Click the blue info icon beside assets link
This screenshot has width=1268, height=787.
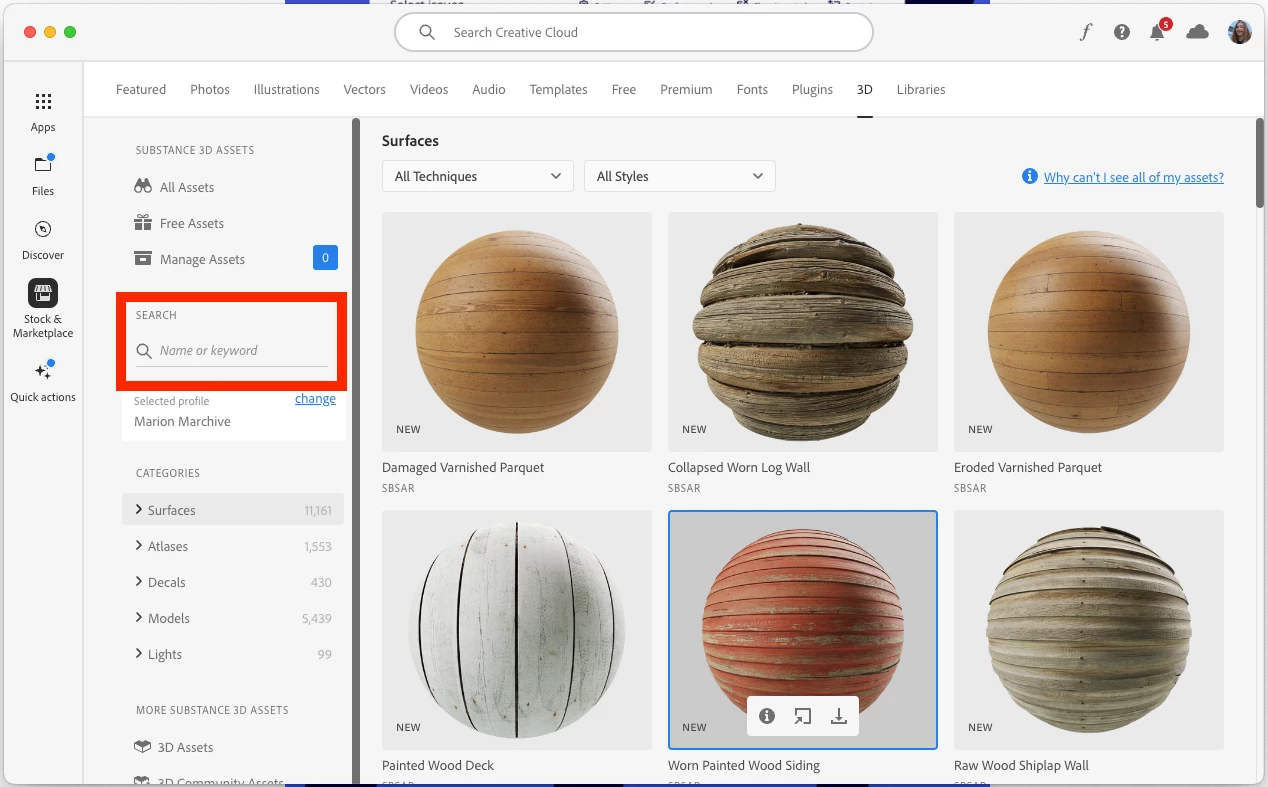pyautogui.click(x=1030, y=176)
